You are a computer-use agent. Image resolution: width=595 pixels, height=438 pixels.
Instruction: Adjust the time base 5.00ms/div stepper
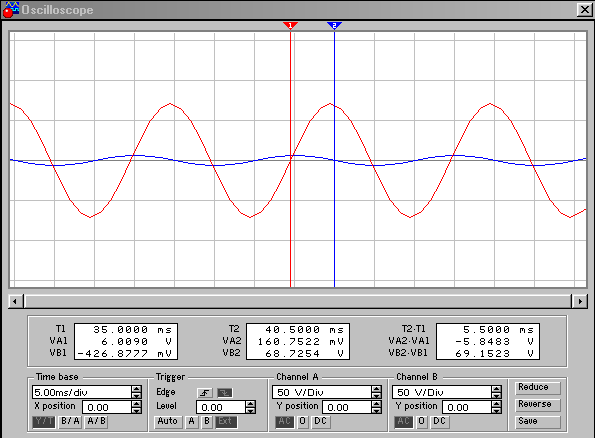[137, 392]
